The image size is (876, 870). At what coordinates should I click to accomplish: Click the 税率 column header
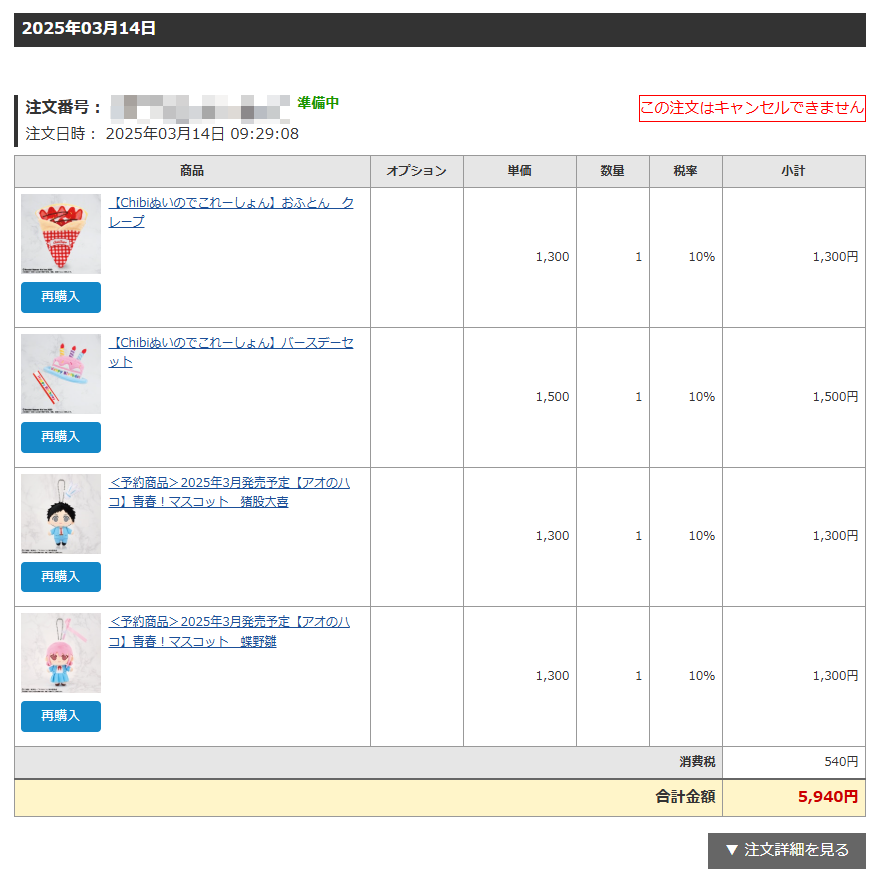(685, 171)
